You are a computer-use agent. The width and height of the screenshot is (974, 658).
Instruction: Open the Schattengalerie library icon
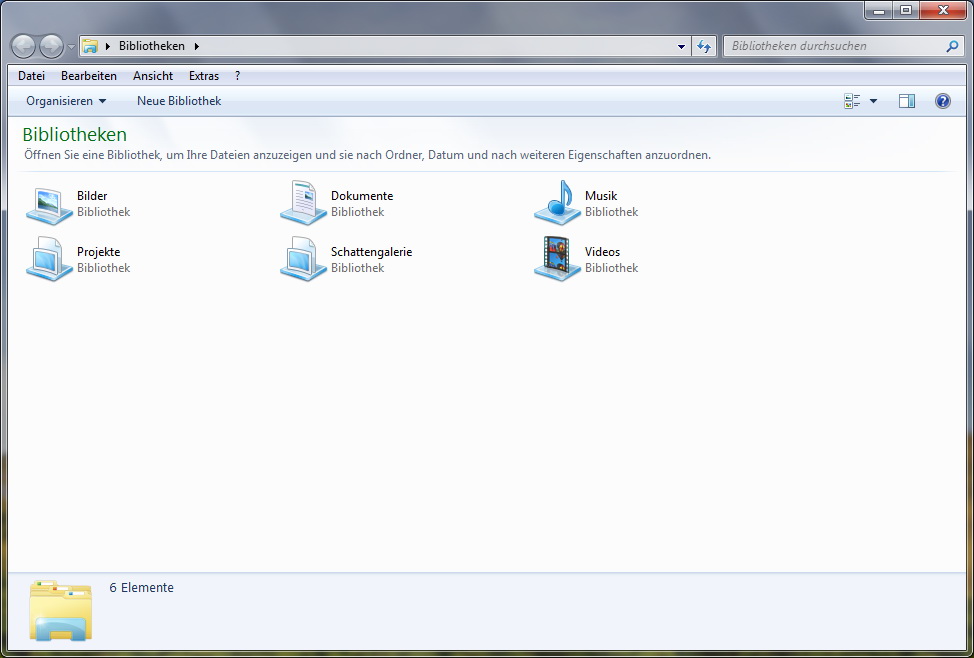point(303,259)
